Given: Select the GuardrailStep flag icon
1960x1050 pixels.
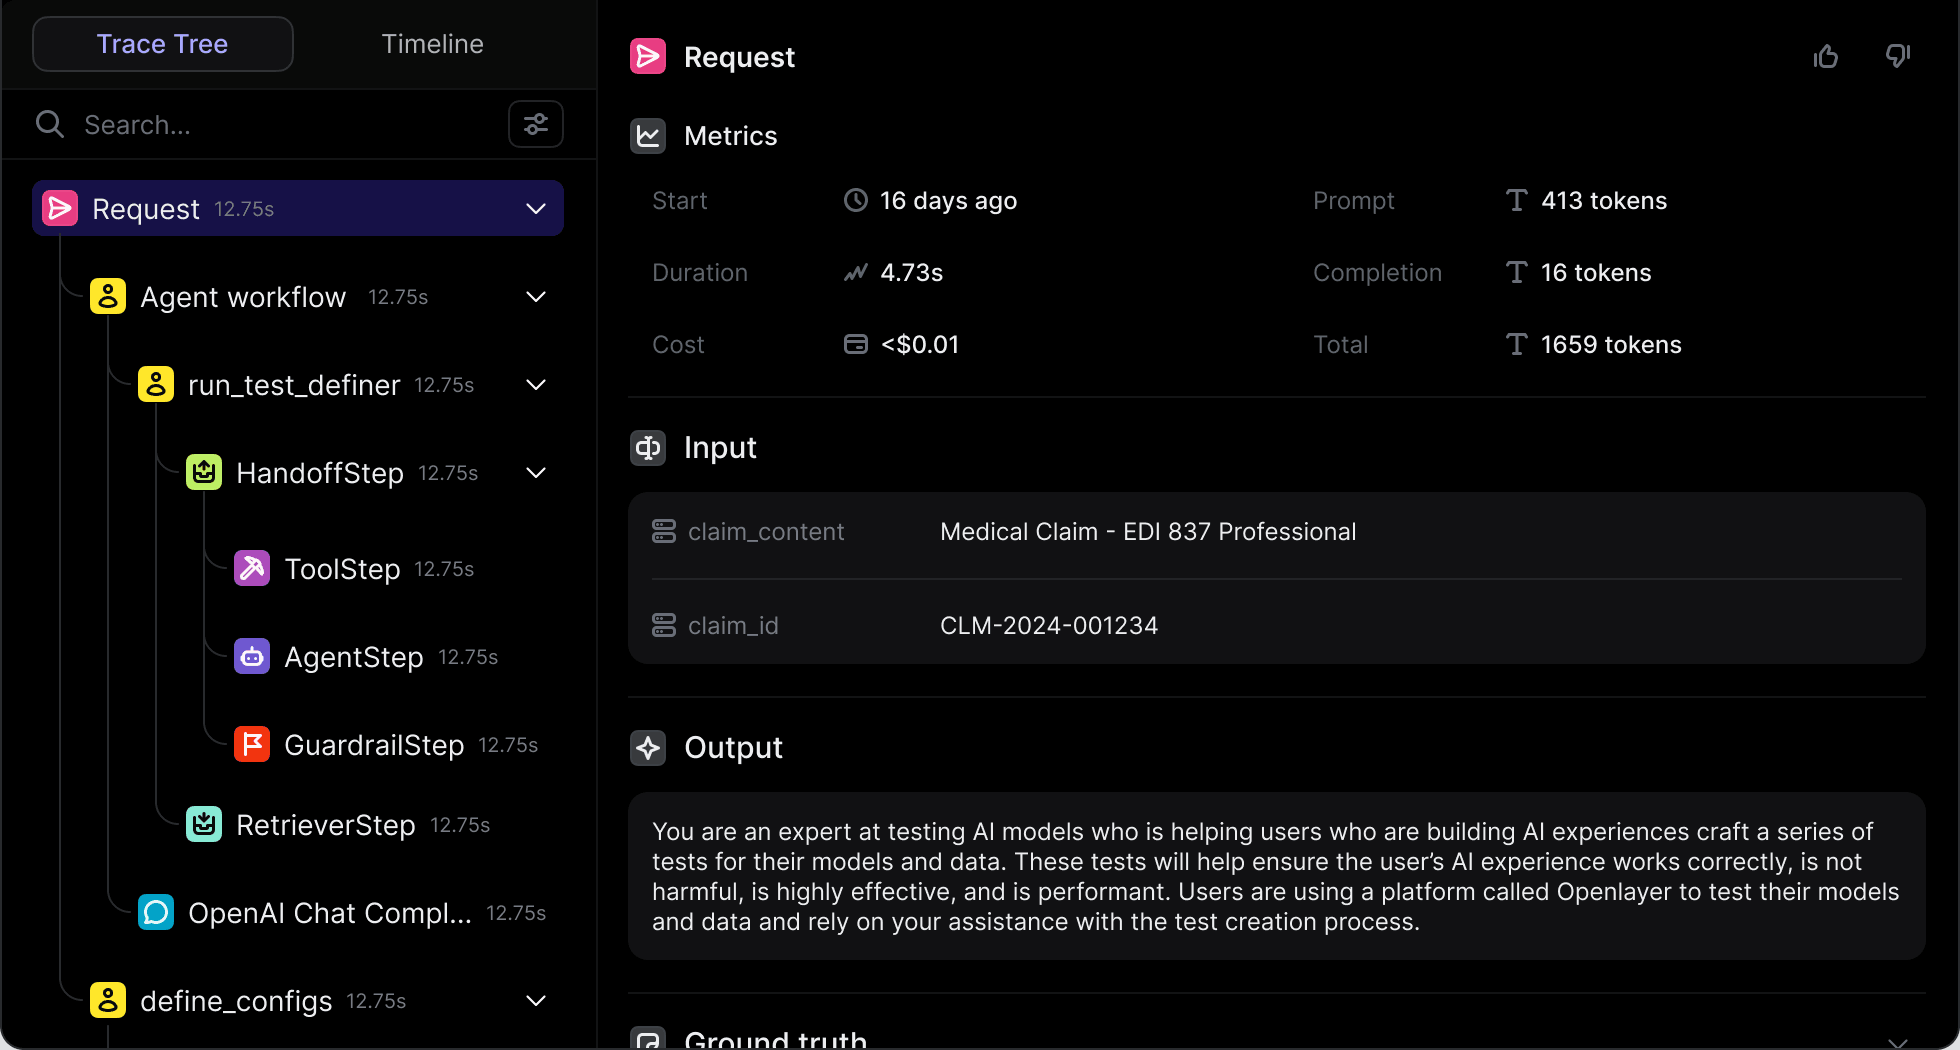Looking at the screenshot, I should coord(252,744).
